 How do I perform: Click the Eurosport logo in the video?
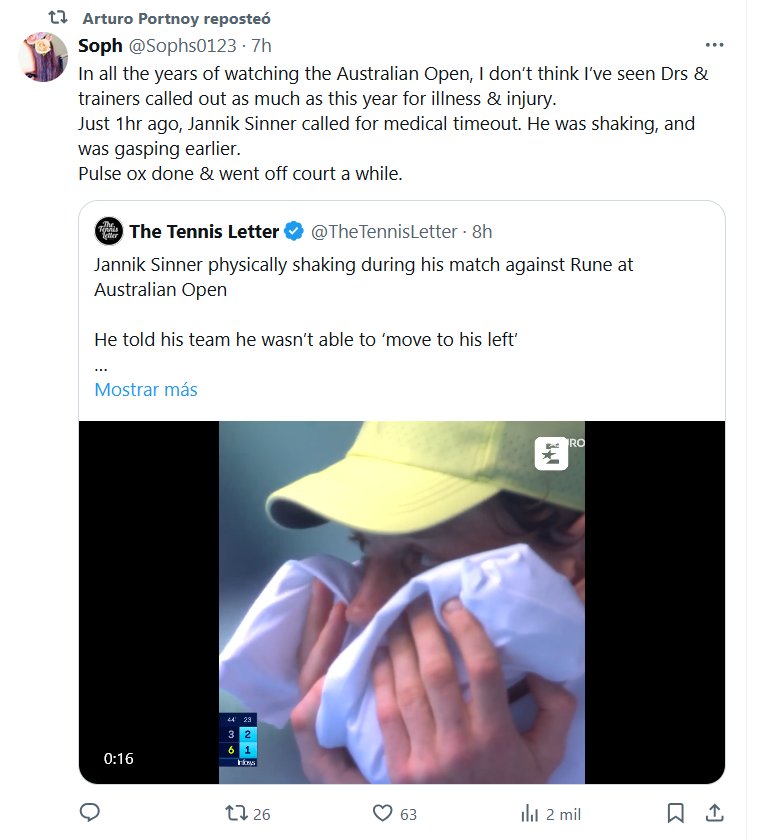[x=552, y=453]
